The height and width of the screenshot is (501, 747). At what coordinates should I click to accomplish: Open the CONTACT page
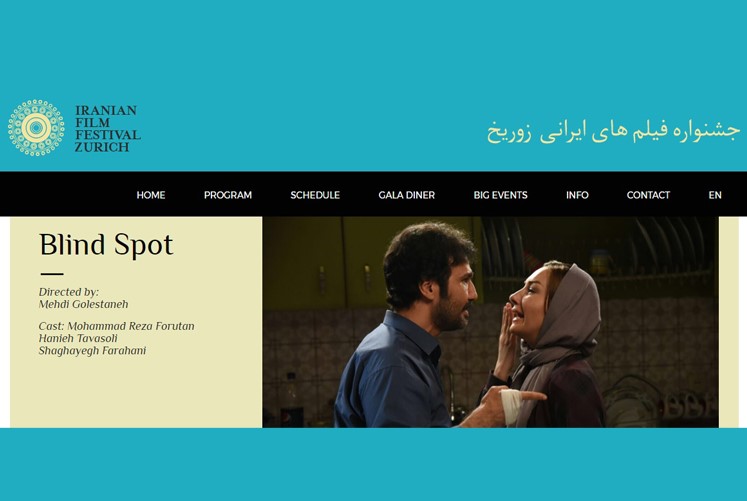click(x=648, y=195)
